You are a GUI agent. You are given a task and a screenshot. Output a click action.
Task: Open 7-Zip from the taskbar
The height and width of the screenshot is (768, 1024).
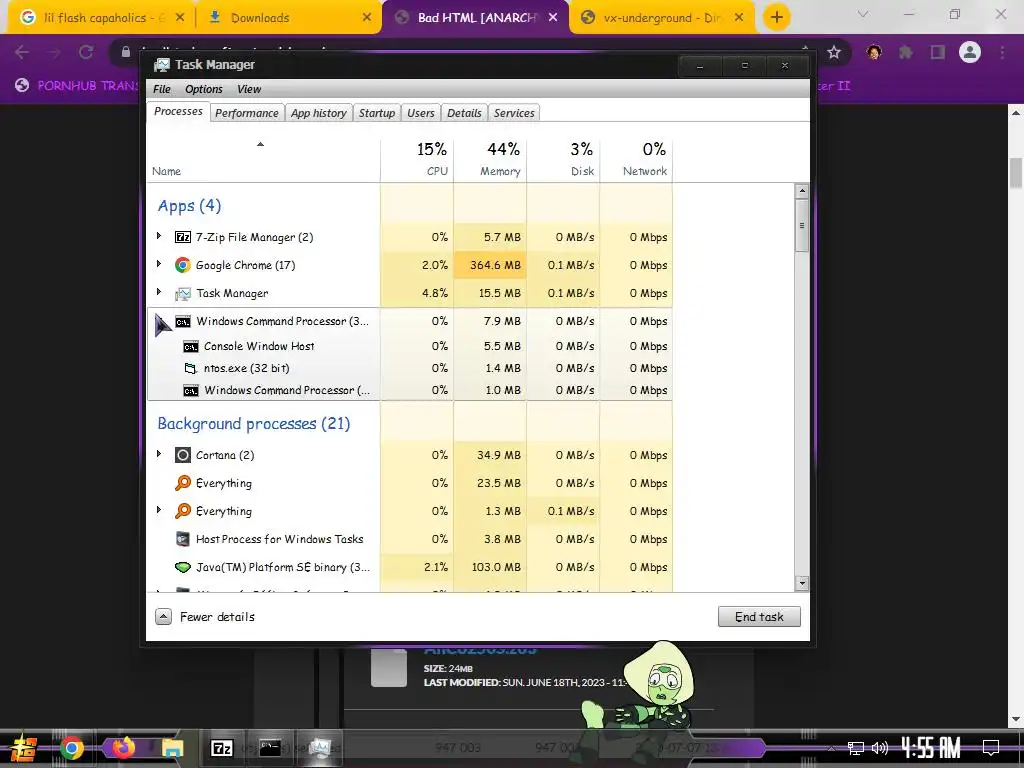(221, 748)
